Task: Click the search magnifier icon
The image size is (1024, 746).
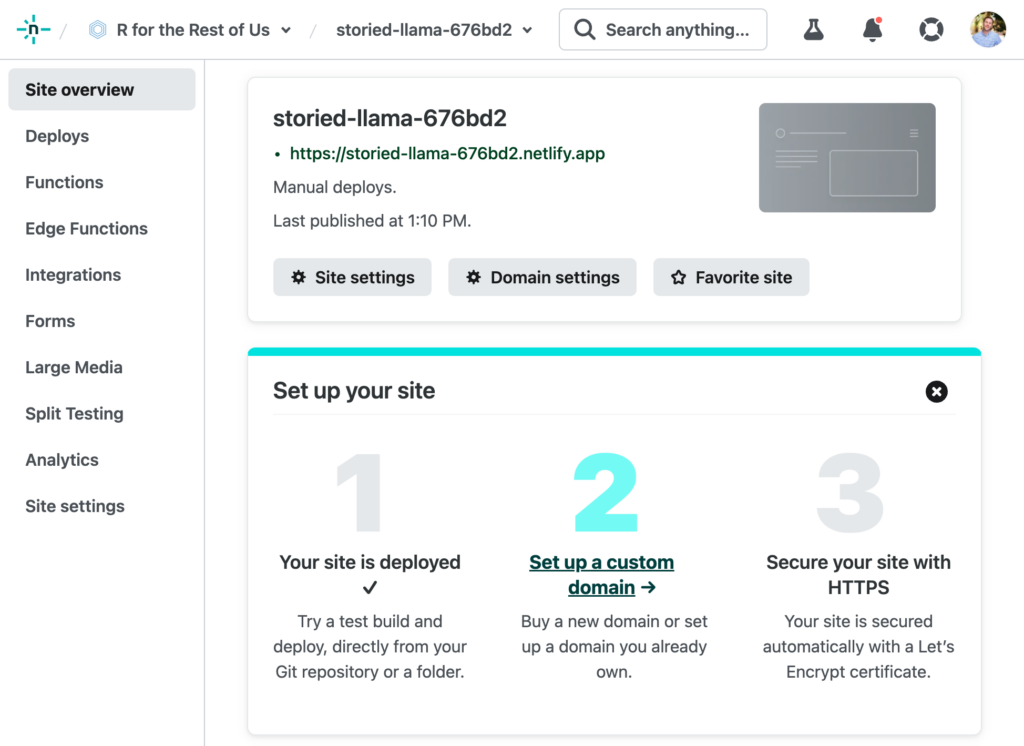Action: pyautogui.click(x=584, y=29)
